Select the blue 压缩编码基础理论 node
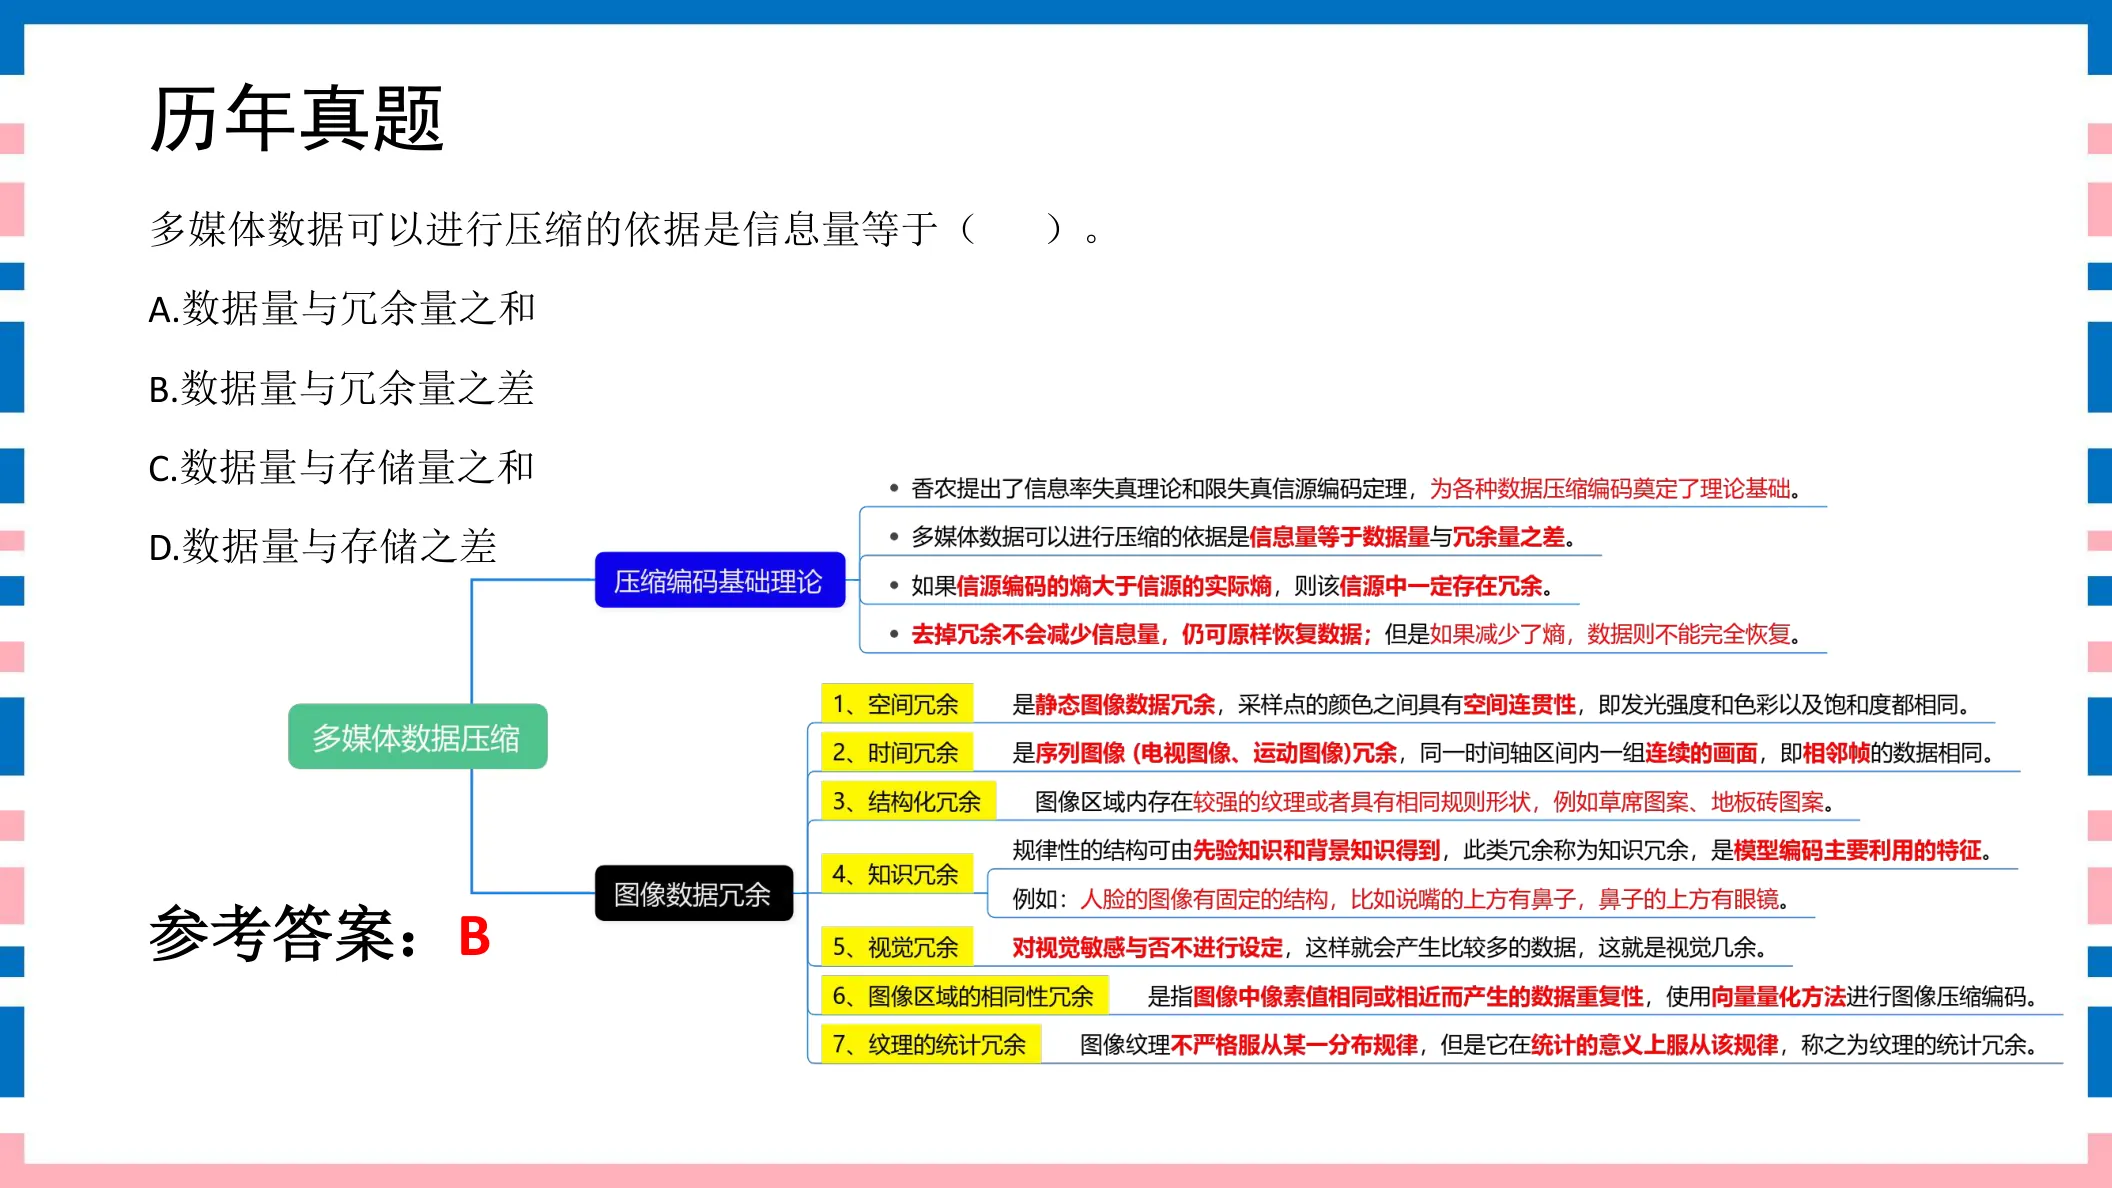Image resolution: width=2112 pixels, height=1188 pixels. pos(720,580)
